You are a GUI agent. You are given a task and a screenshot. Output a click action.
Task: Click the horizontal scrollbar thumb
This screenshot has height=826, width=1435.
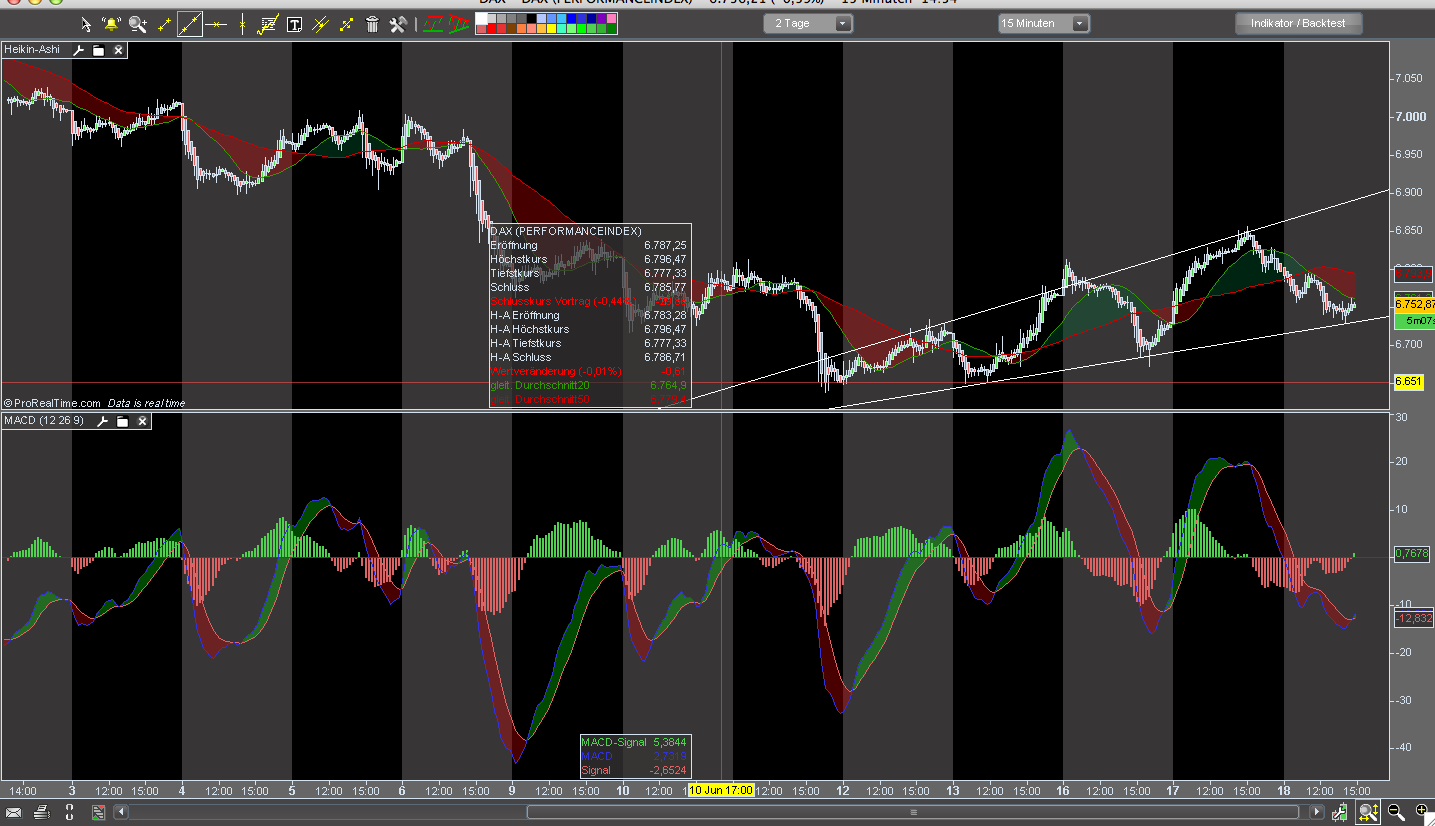pyautogui.click(x=913, y=812)
